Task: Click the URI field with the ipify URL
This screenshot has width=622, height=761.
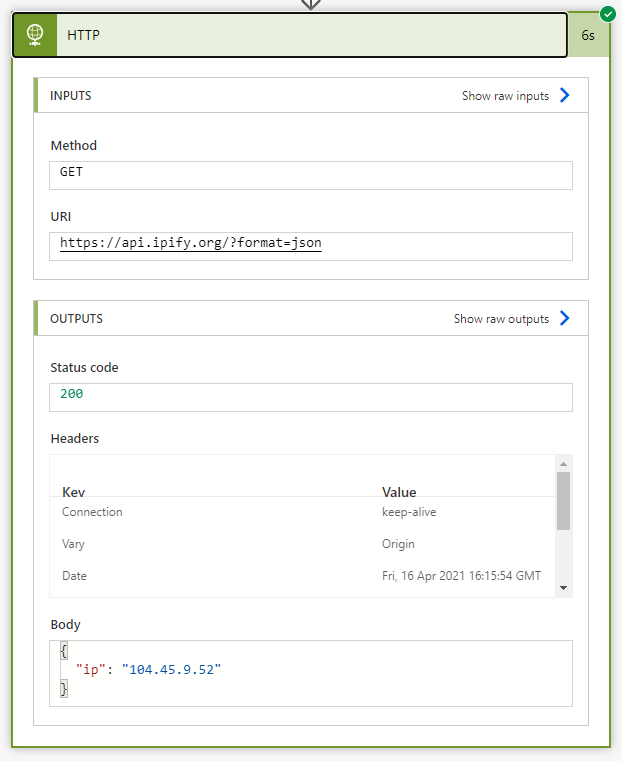Action: [310, 246]
